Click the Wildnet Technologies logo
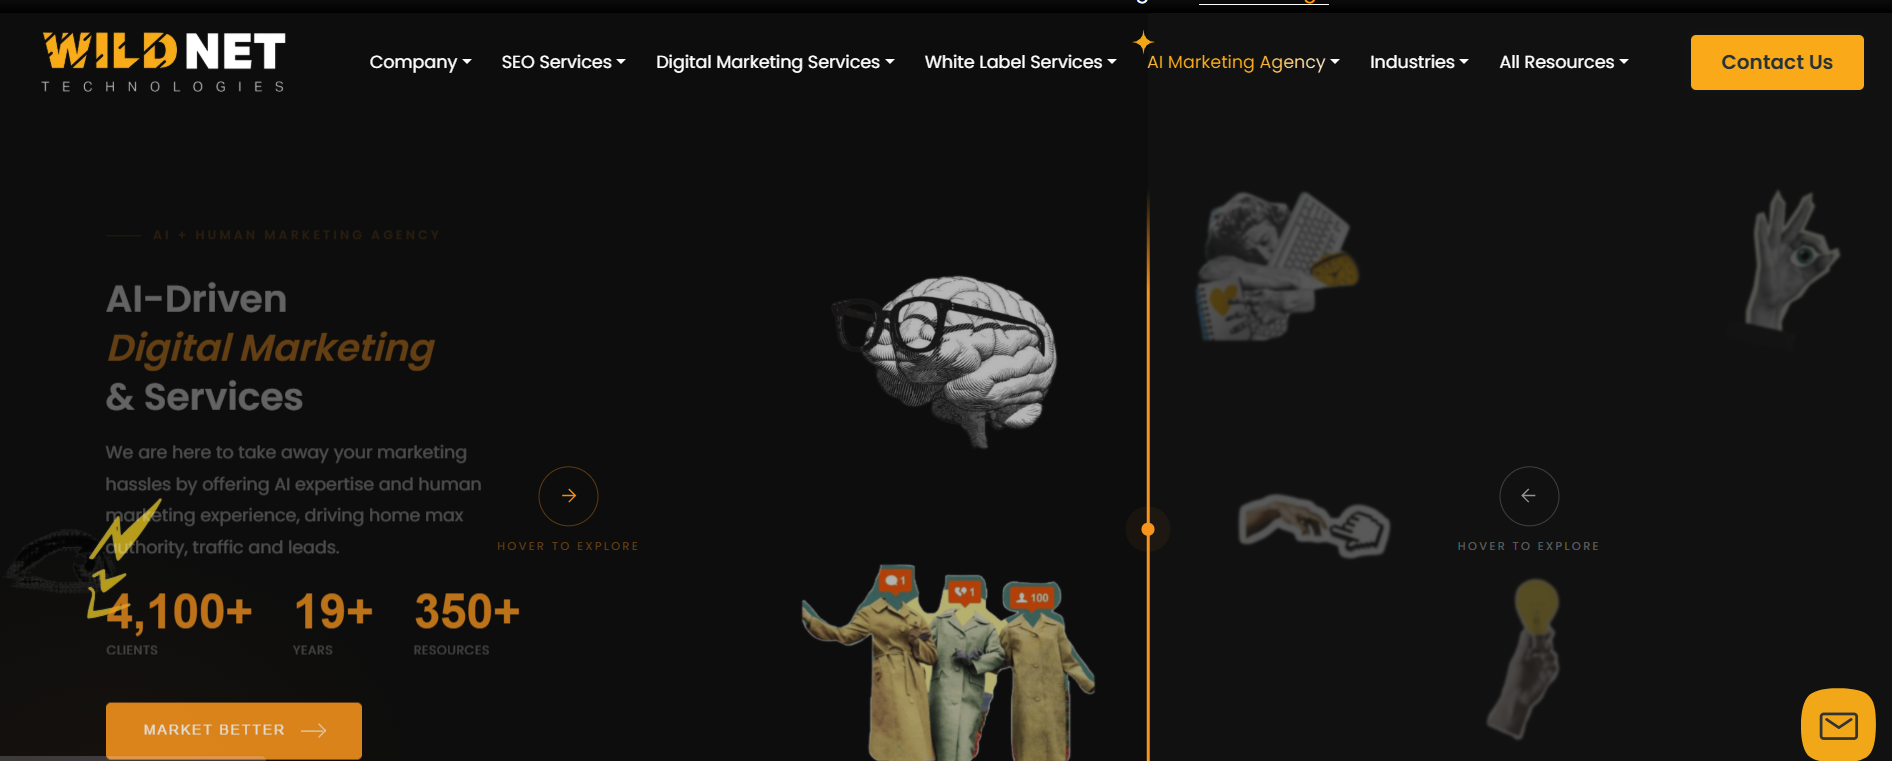 pyautogui.click(x=164, y=62)
